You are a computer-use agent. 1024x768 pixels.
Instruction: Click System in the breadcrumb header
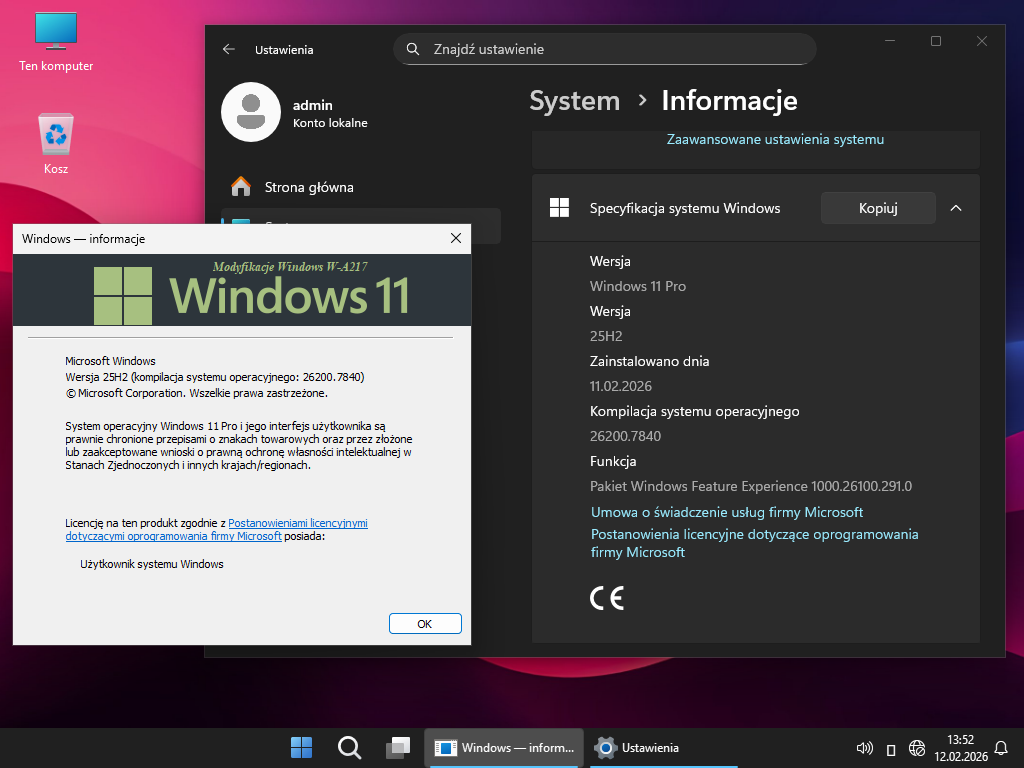[574, 101]
